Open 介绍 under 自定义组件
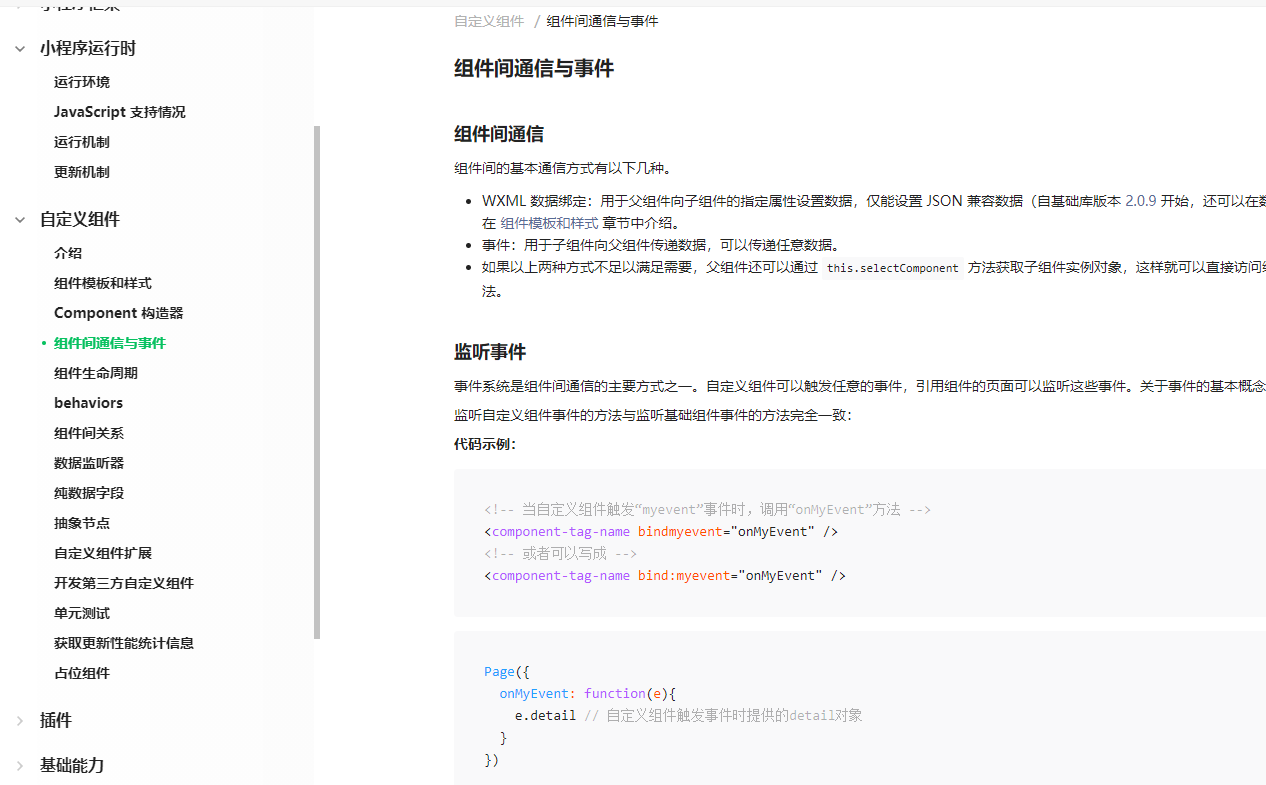1266x785 pixels. [68, 253]
